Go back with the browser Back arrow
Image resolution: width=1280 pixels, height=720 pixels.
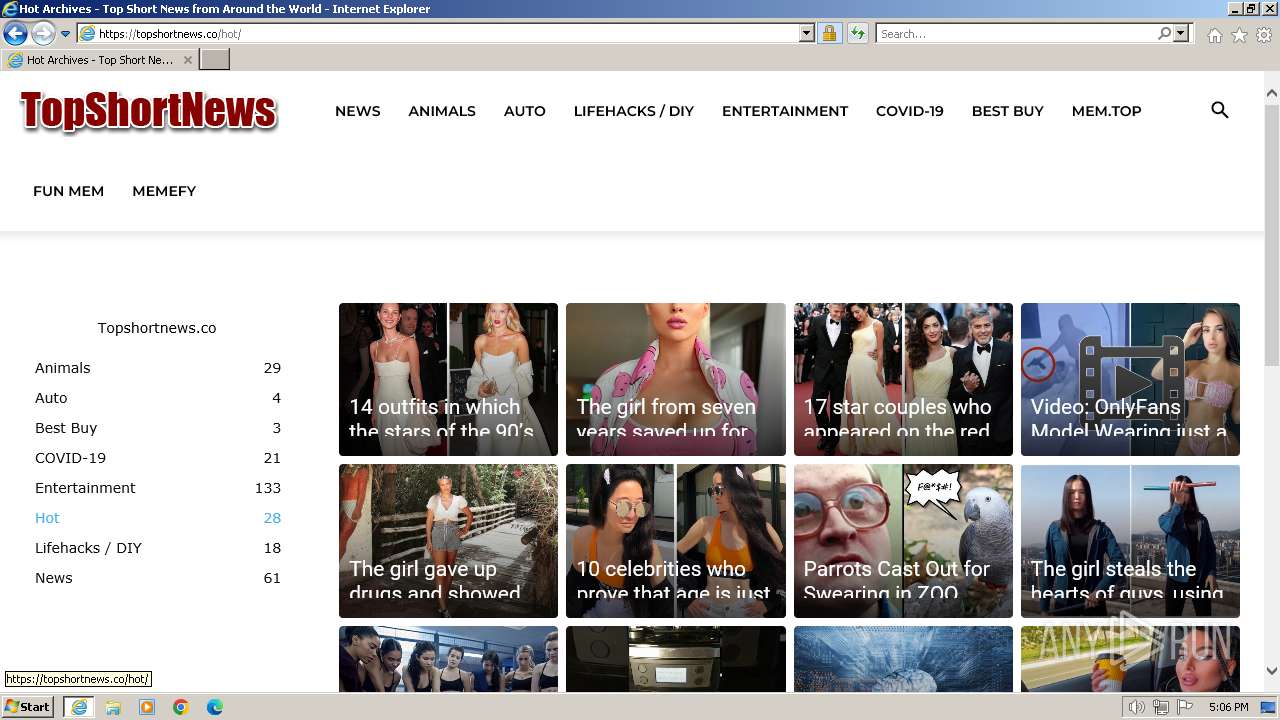(x=15, y=34)
